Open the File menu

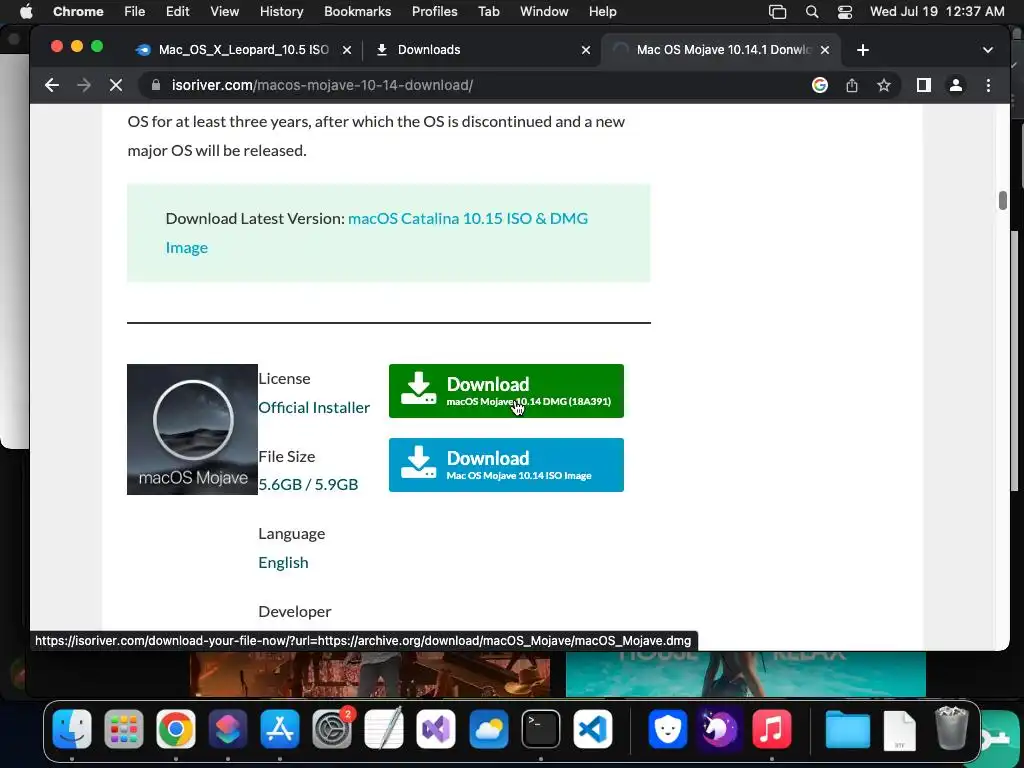pyautogui.click(x=135, y=12)
